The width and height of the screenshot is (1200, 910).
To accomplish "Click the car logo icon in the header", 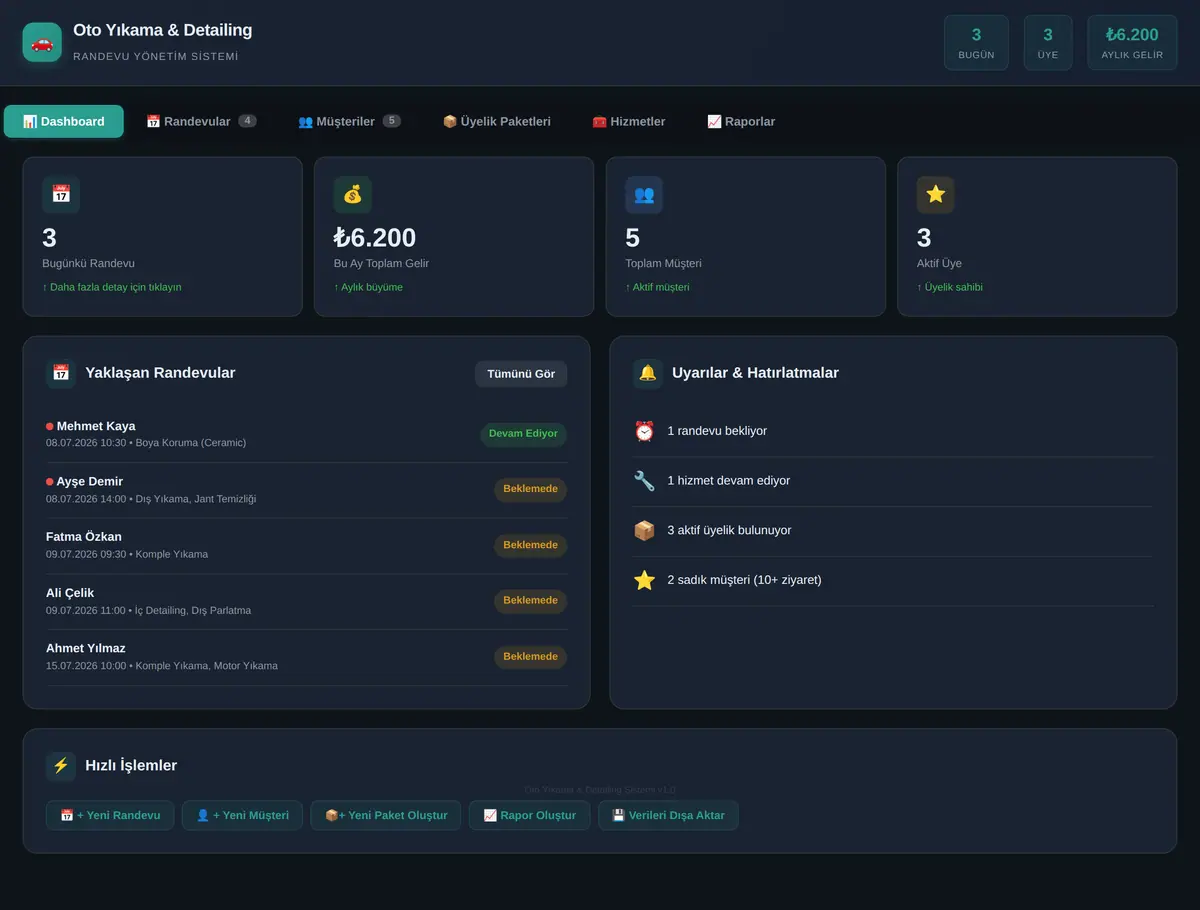I will coord(42,42).
